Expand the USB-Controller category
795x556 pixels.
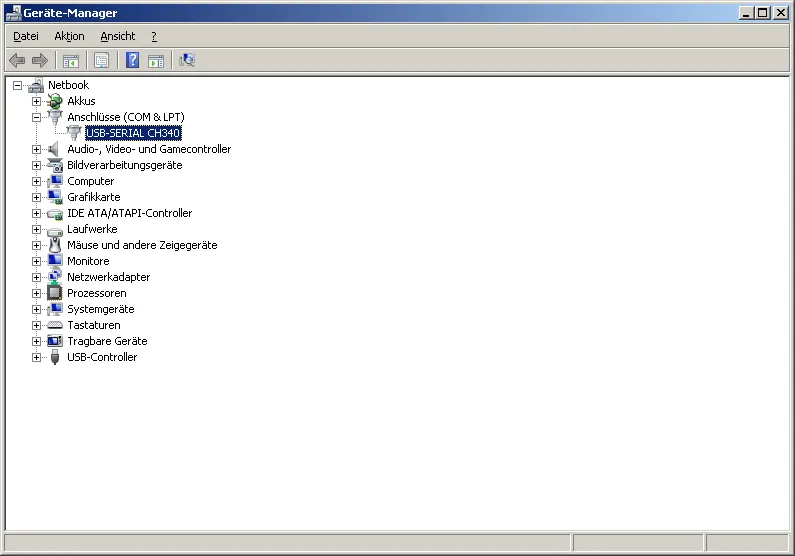pyautogui.click(x=37, y=357)
